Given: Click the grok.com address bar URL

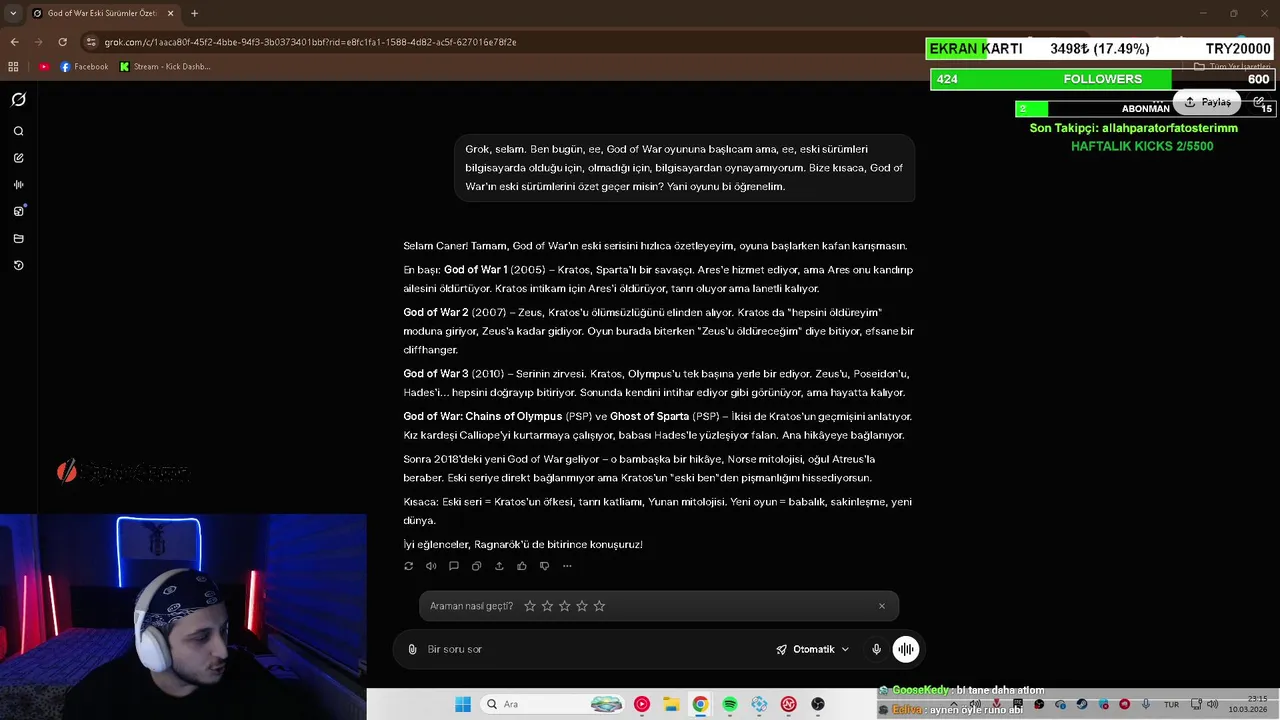Looking at the screenshot, I should point(310,42).
